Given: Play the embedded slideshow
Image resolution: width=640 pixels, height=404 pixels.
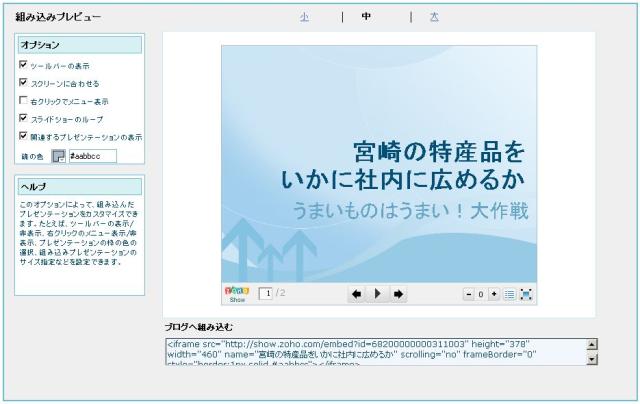Looking at the screenshot, I should point(377,294).
